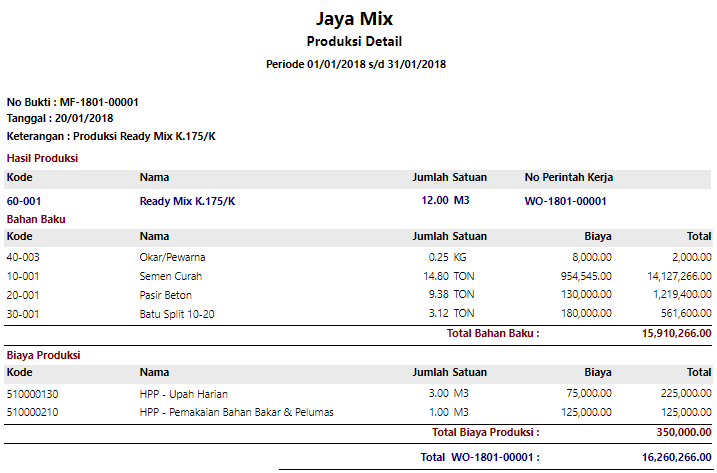Click the Total Biaya Produksi amount 350,000.00
The height and width of the screenshot is (473, 717).
[678, 432]
